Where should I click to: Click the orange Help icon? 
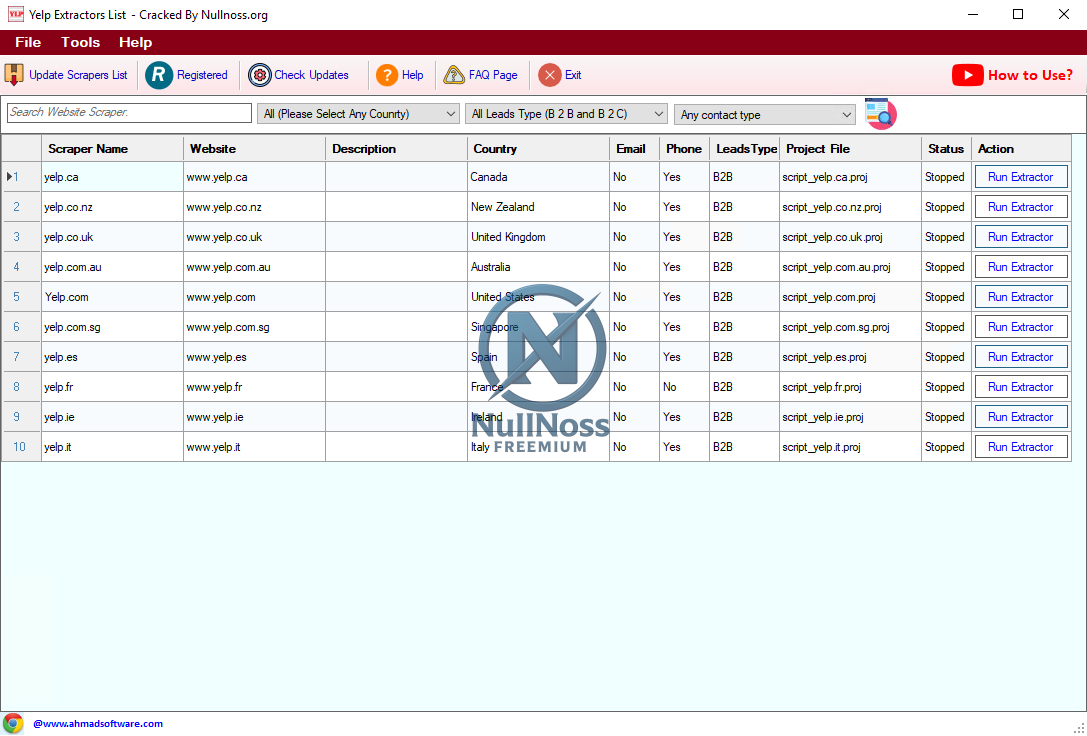(387, 75)
